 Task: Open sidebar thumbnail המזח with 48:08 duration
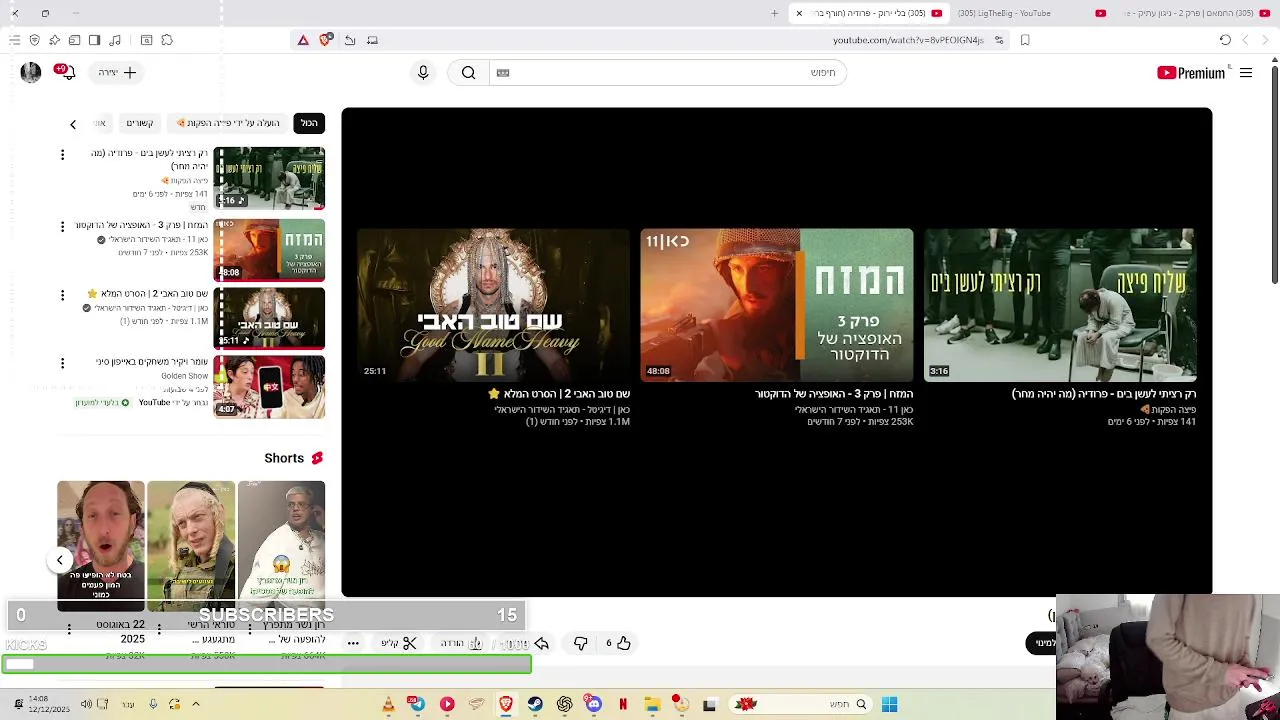point(269,250)
